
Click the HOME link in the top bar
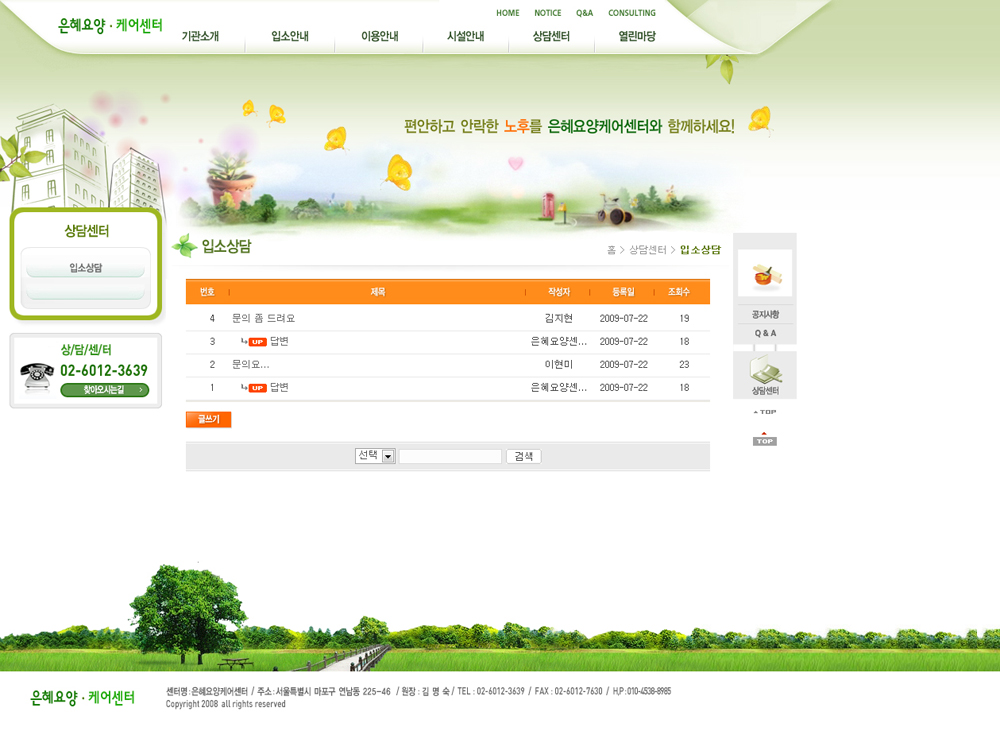click(x=508, y=13)
